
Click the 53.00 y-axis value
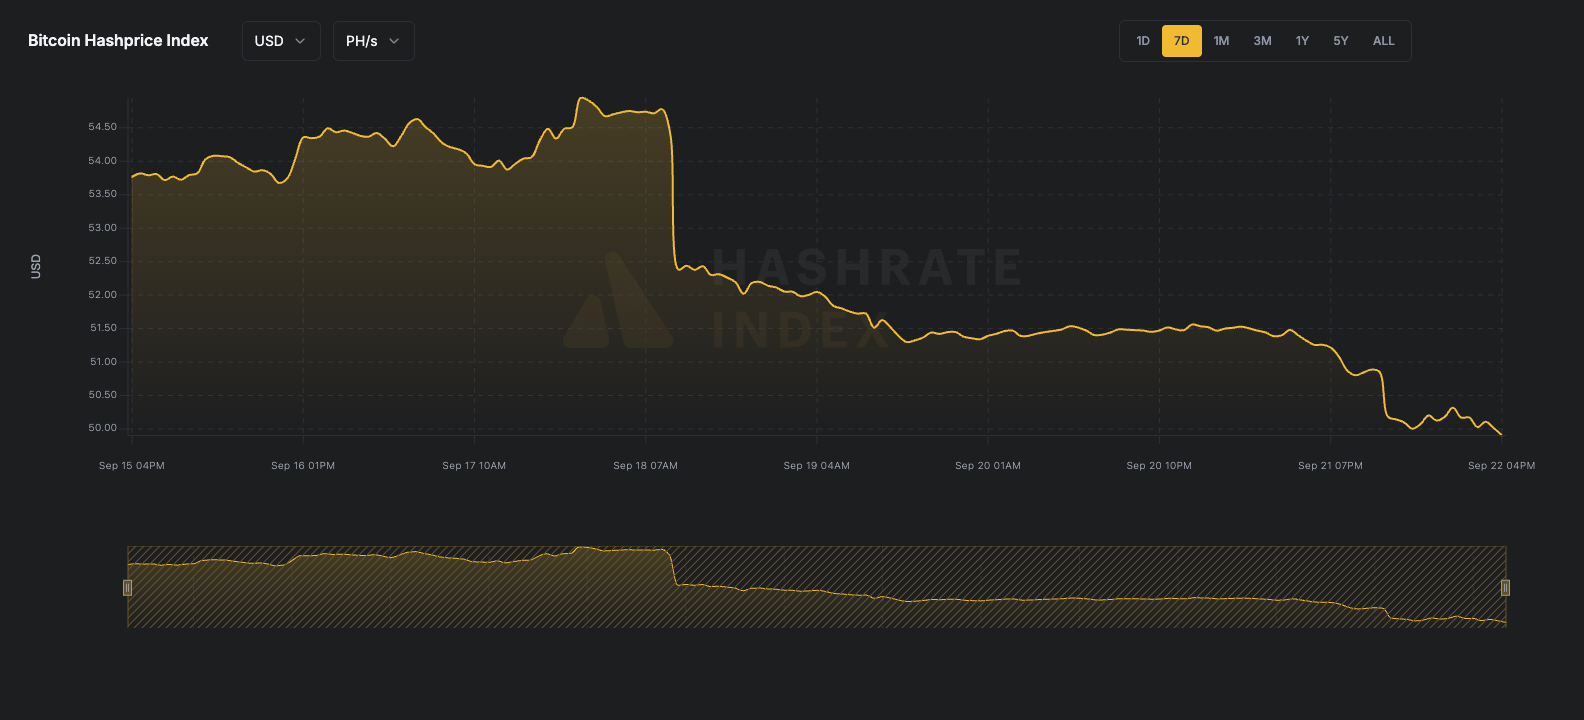[x=102, y=228]
